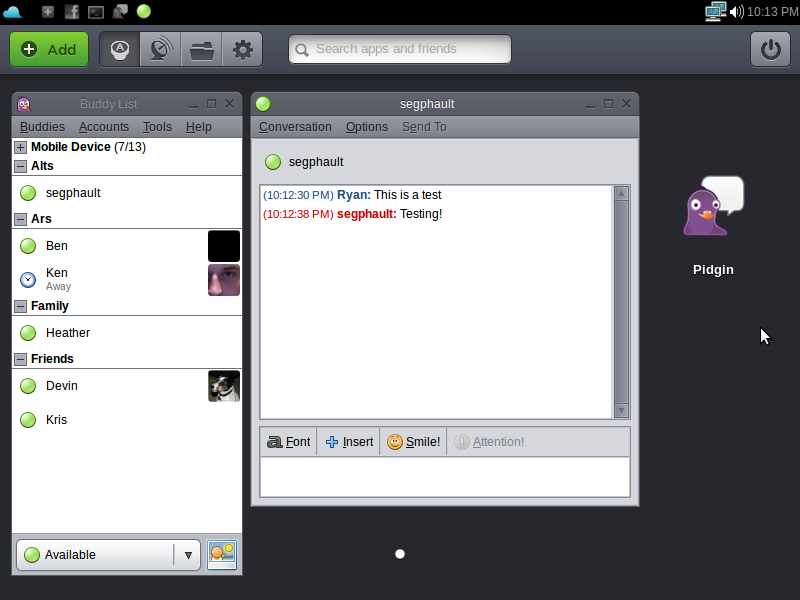Click the power button
Image resolution: width=800 pixels, height=600 pixels.
(770, 49)
